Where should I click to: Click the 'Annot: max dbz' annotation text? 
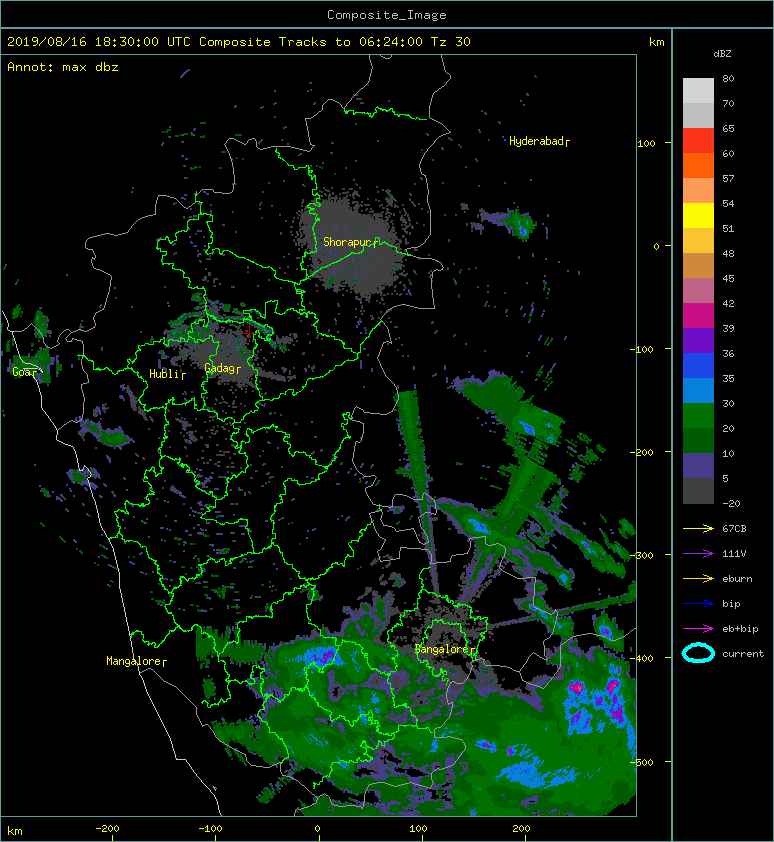click(x=63, y=67)
